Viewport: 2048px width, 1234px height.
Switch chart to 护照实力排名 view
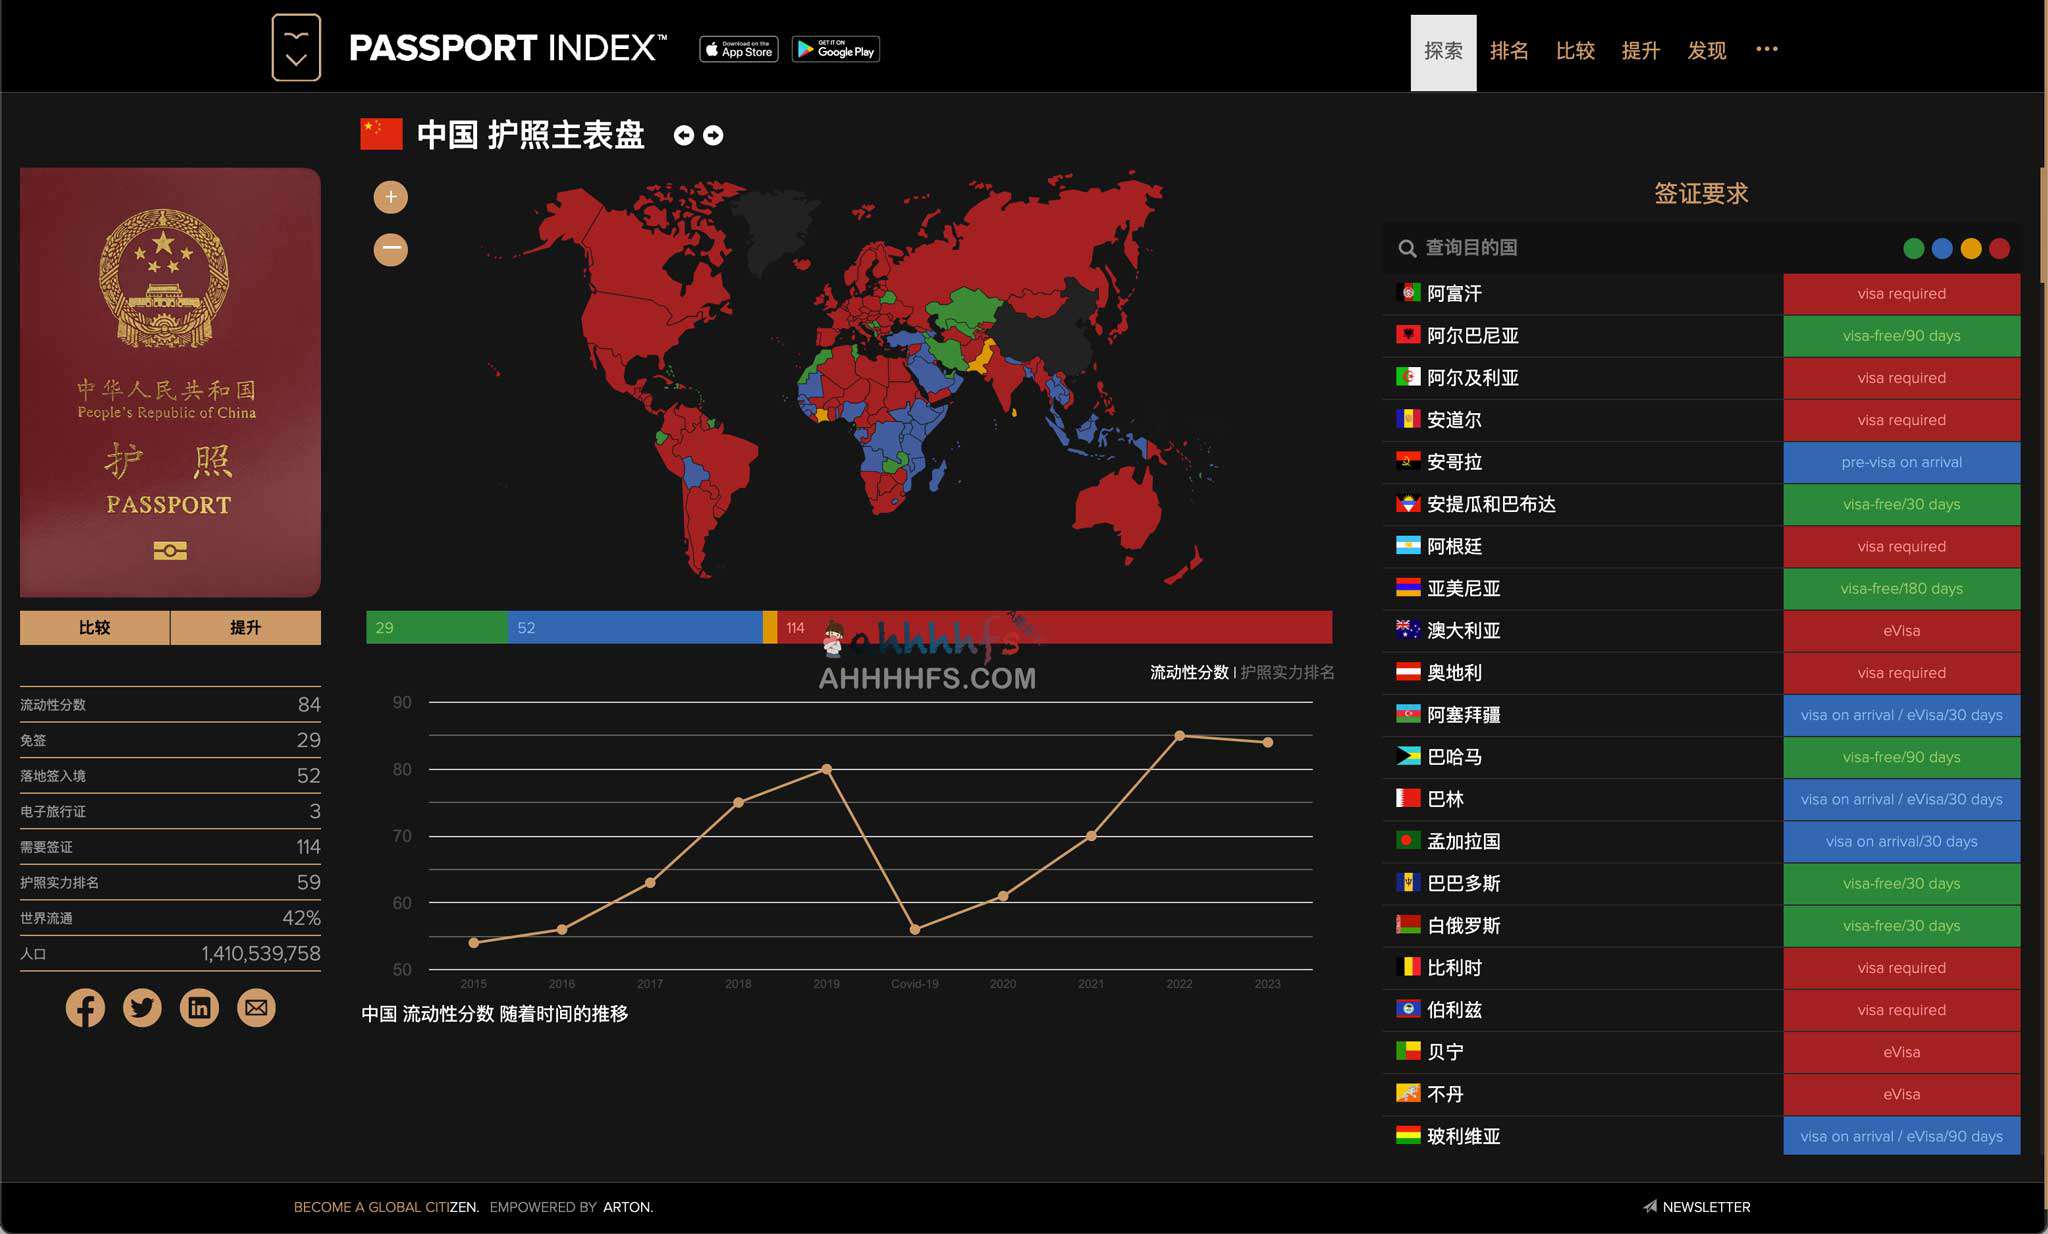point(1287,672)
